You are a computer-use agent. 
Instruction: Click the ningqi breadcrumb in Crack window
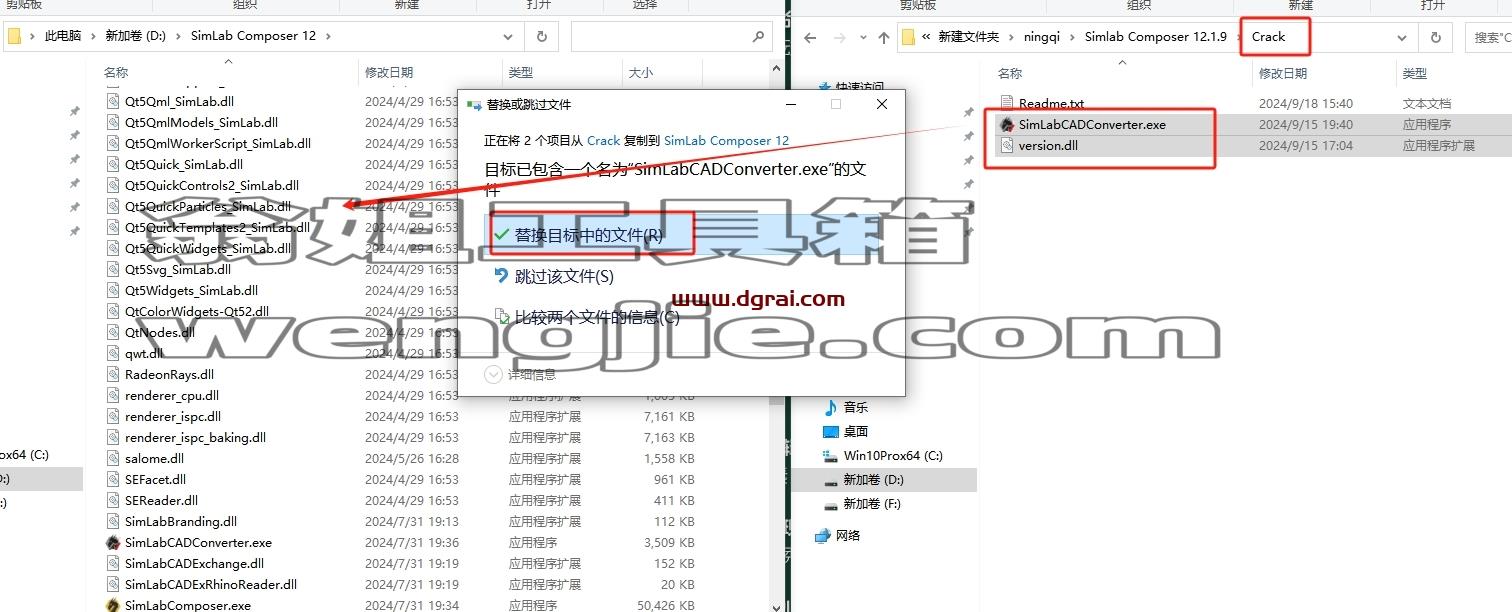pos(1042,37)
